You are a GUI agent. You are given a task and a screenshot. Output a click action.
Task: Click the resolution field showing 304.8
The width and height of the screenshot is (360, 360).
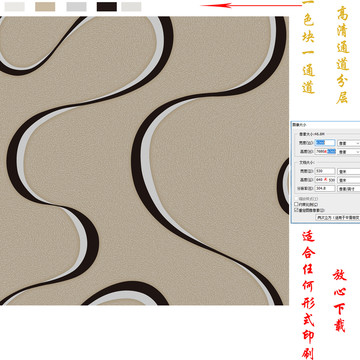tap(325, 188)
